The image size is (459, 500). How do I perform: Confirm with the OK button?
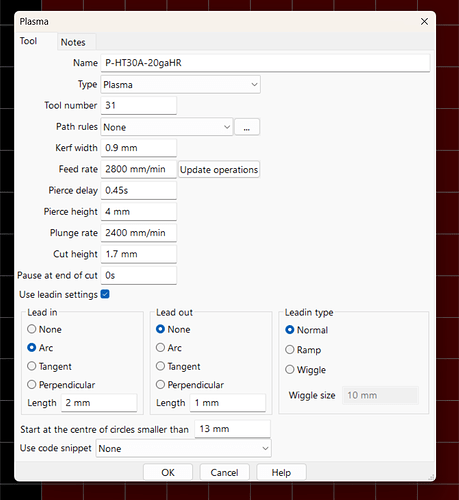[x=168, y=472]
